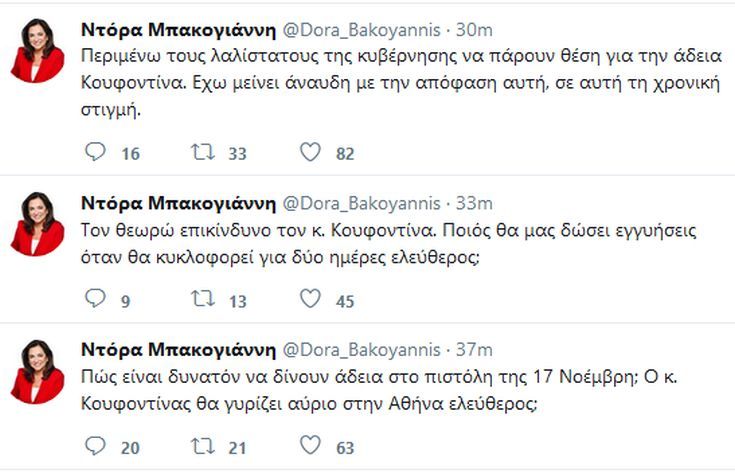The width and height of the screenshot is (735, 474).
Task: Click @Dora_Bakoyannis handle on second tweet
Action: (363, 203)
